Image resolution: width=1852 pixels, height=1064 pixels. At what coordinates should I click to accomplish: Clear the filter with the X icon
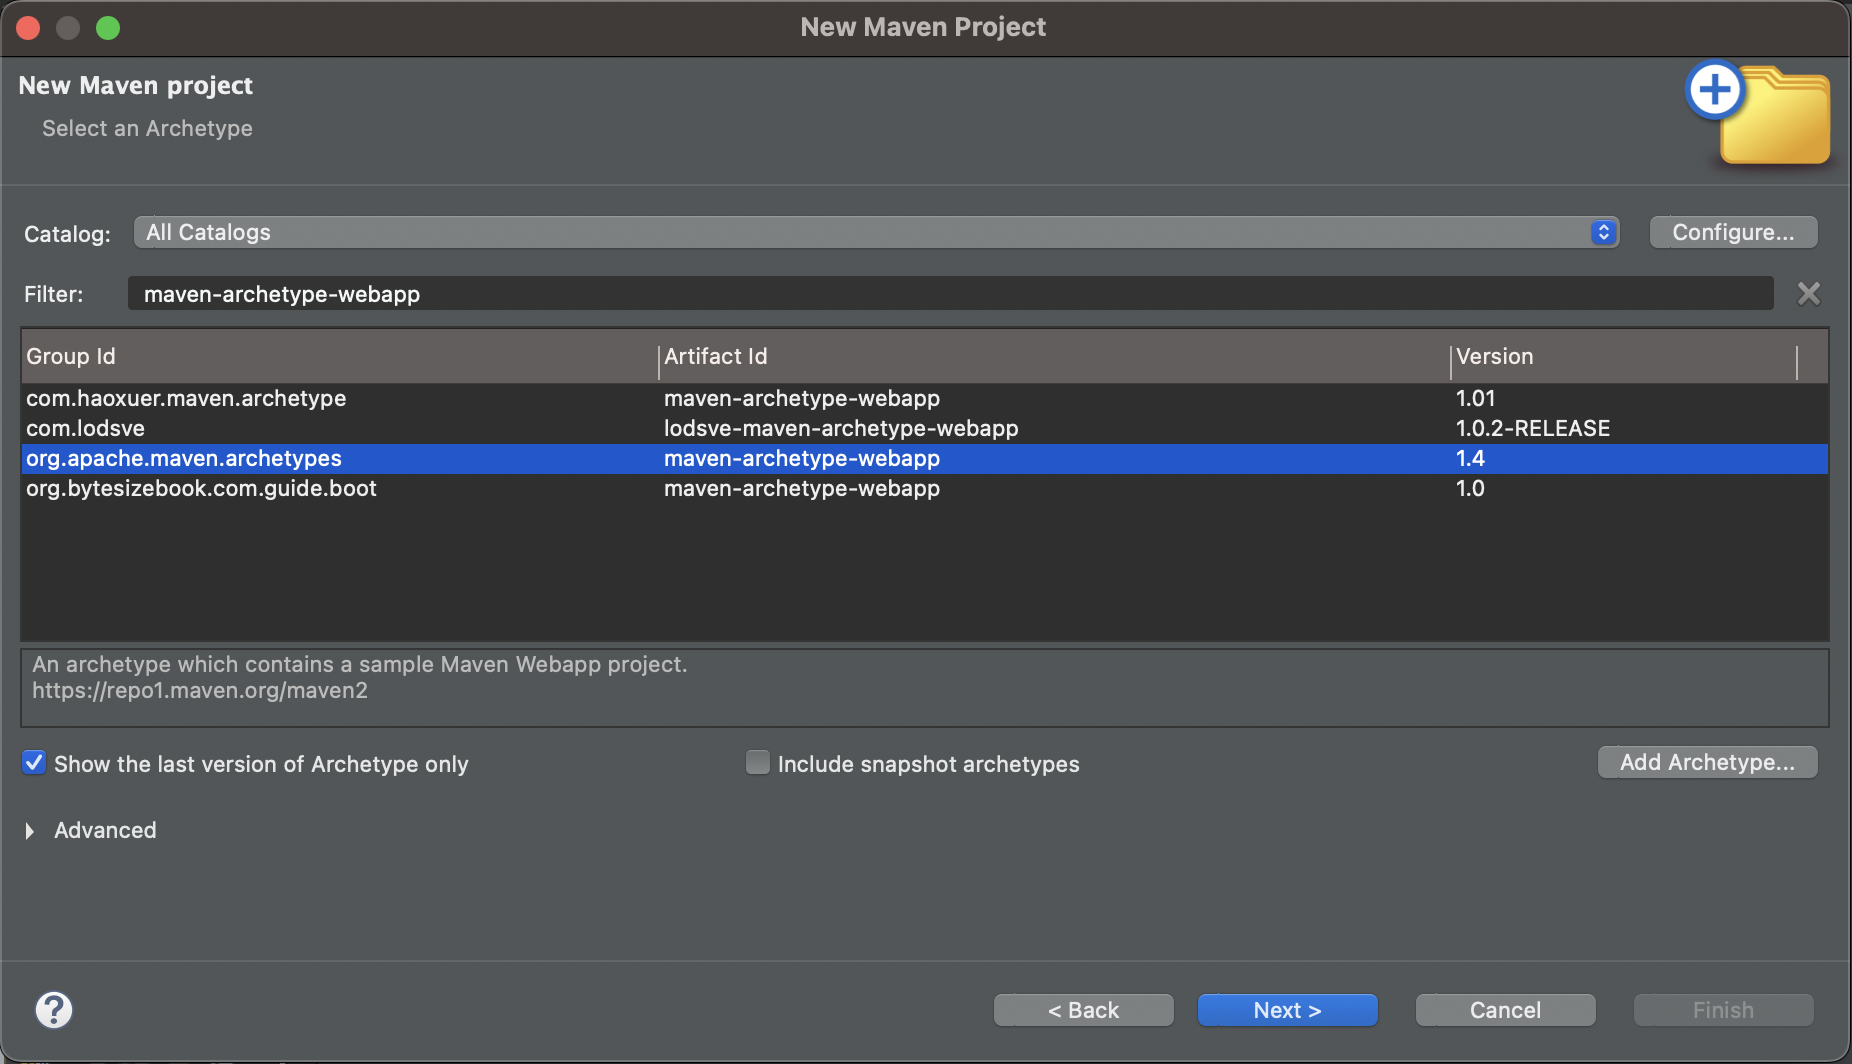1809,294
